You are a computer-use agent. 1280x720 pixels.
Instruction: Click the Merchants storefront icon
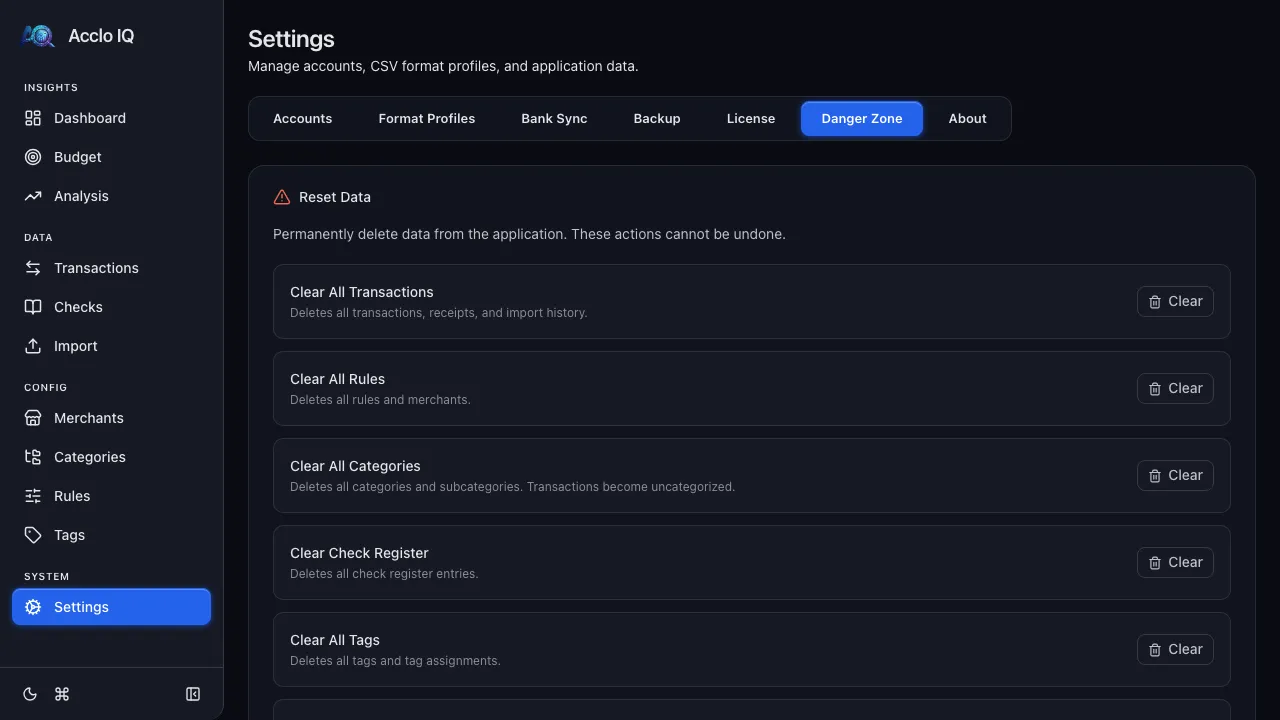tap(33, 418)
